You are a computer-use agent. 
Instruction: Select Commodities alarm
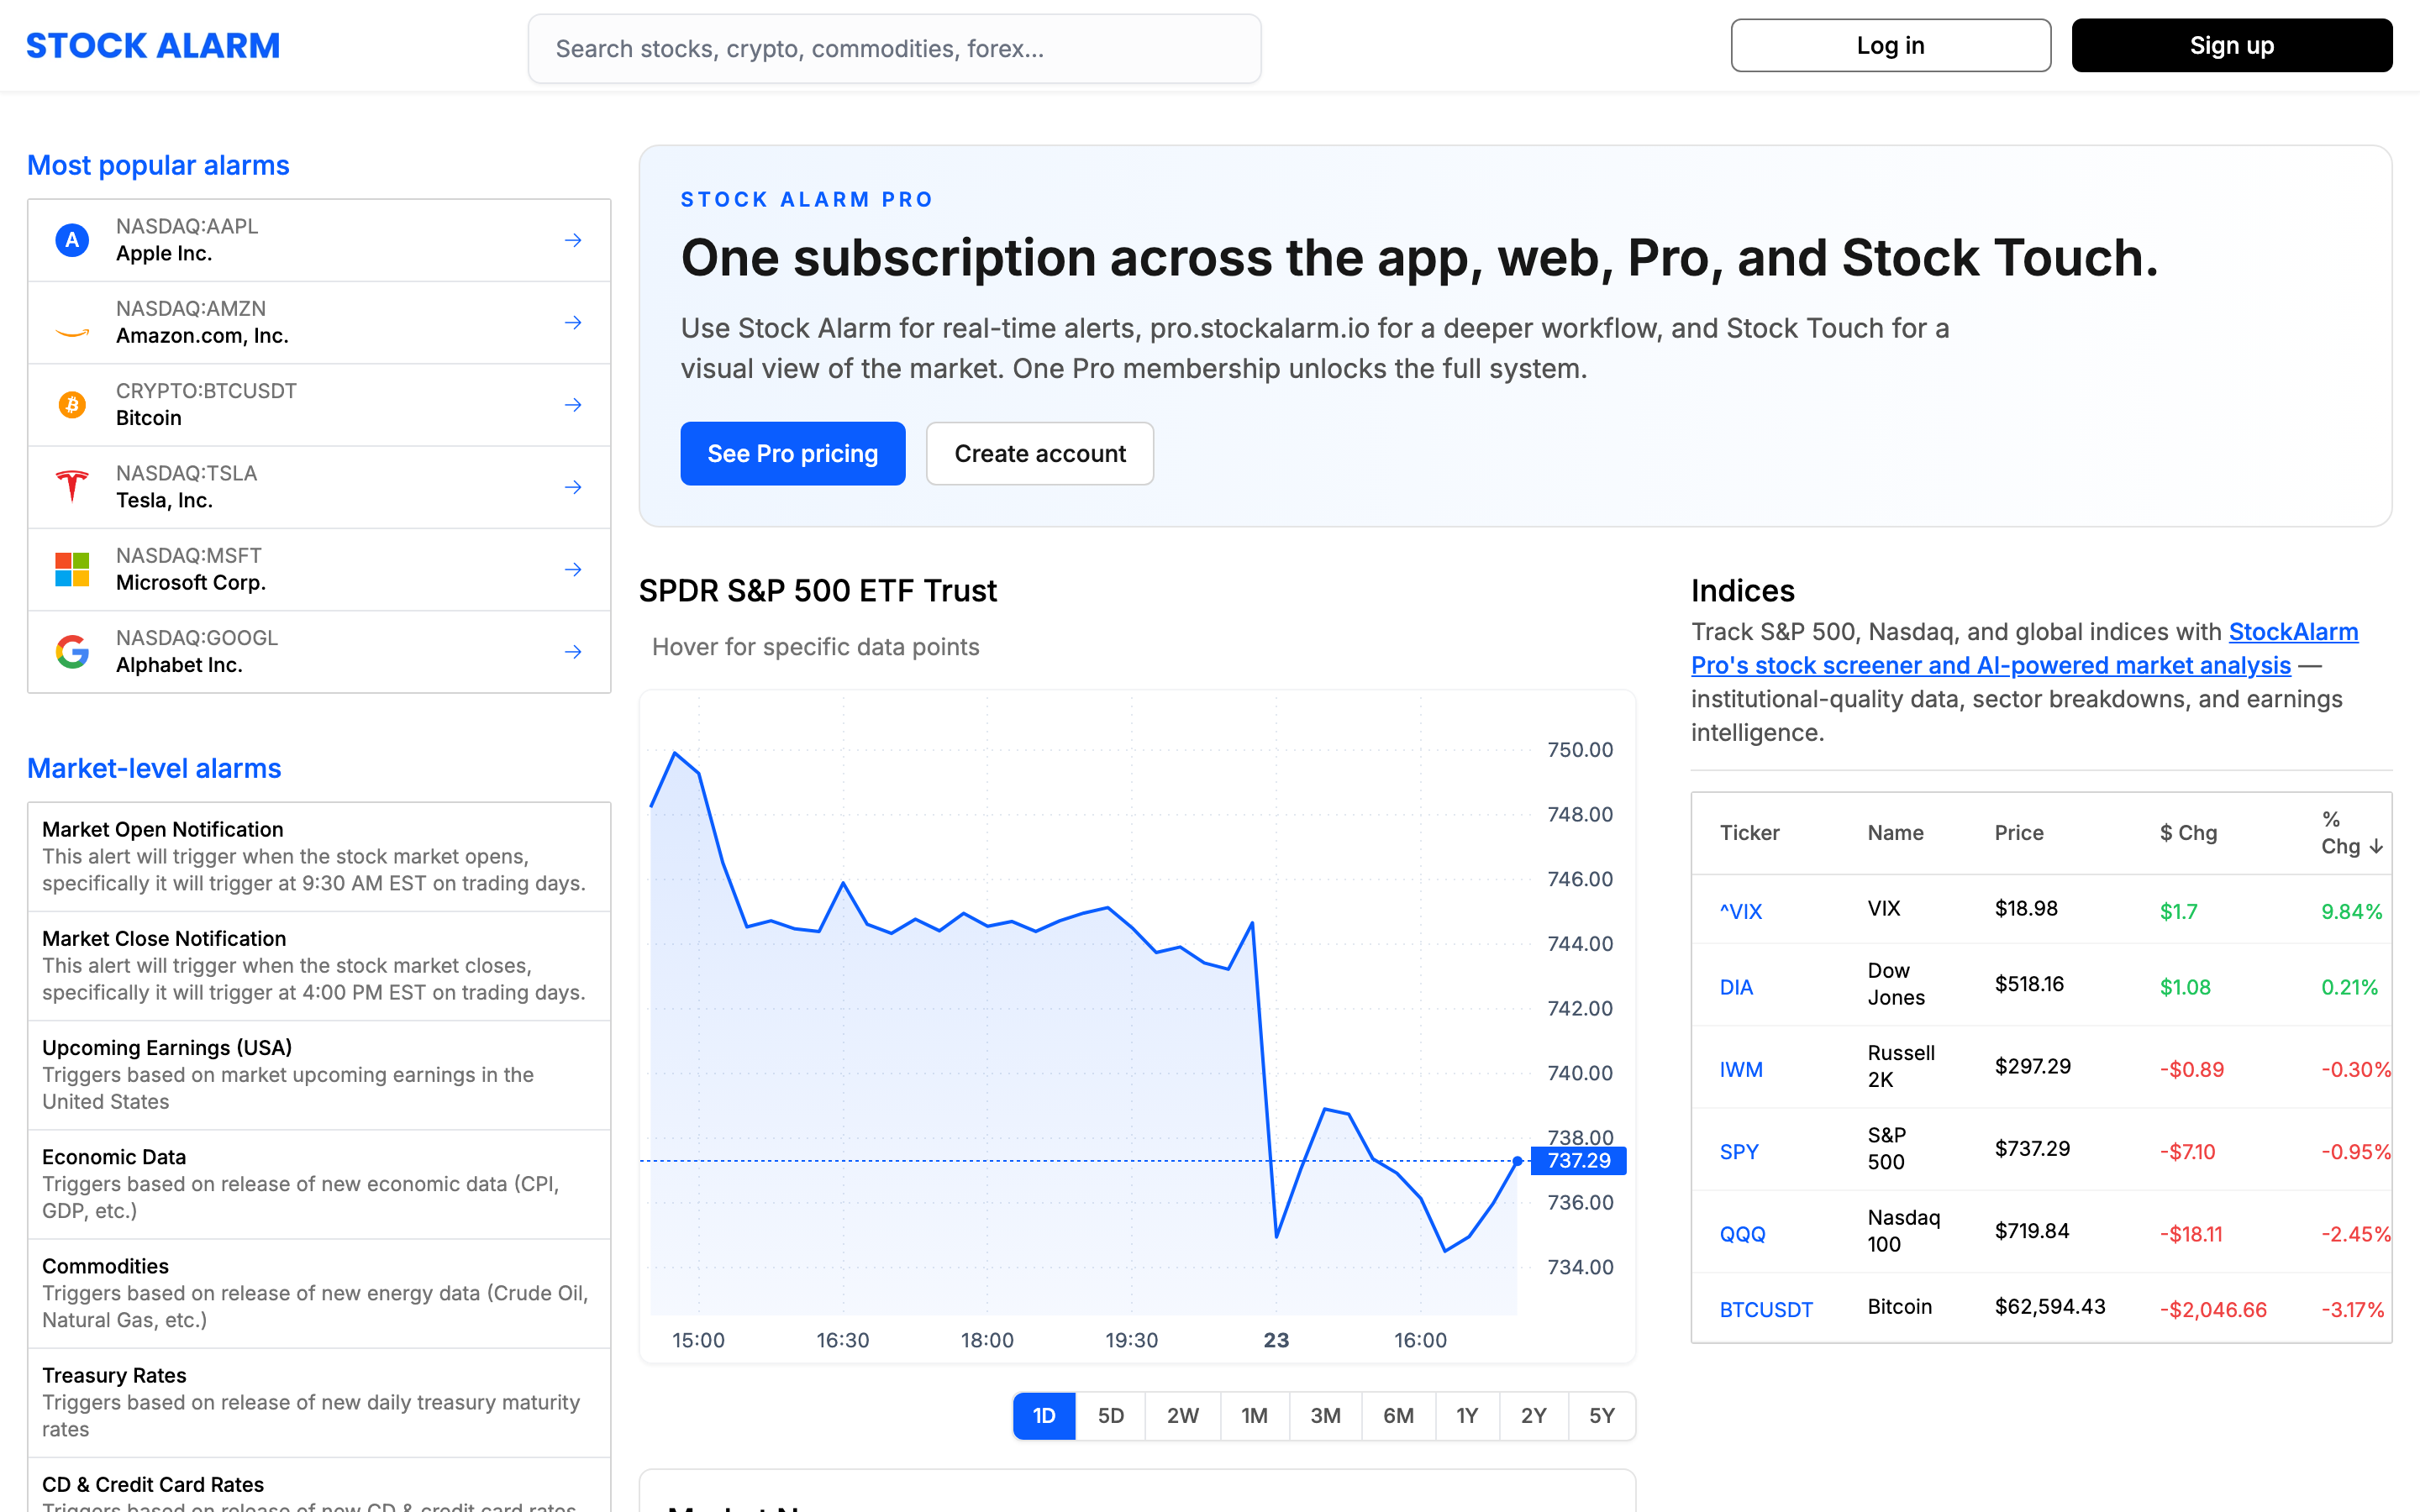319,1293
